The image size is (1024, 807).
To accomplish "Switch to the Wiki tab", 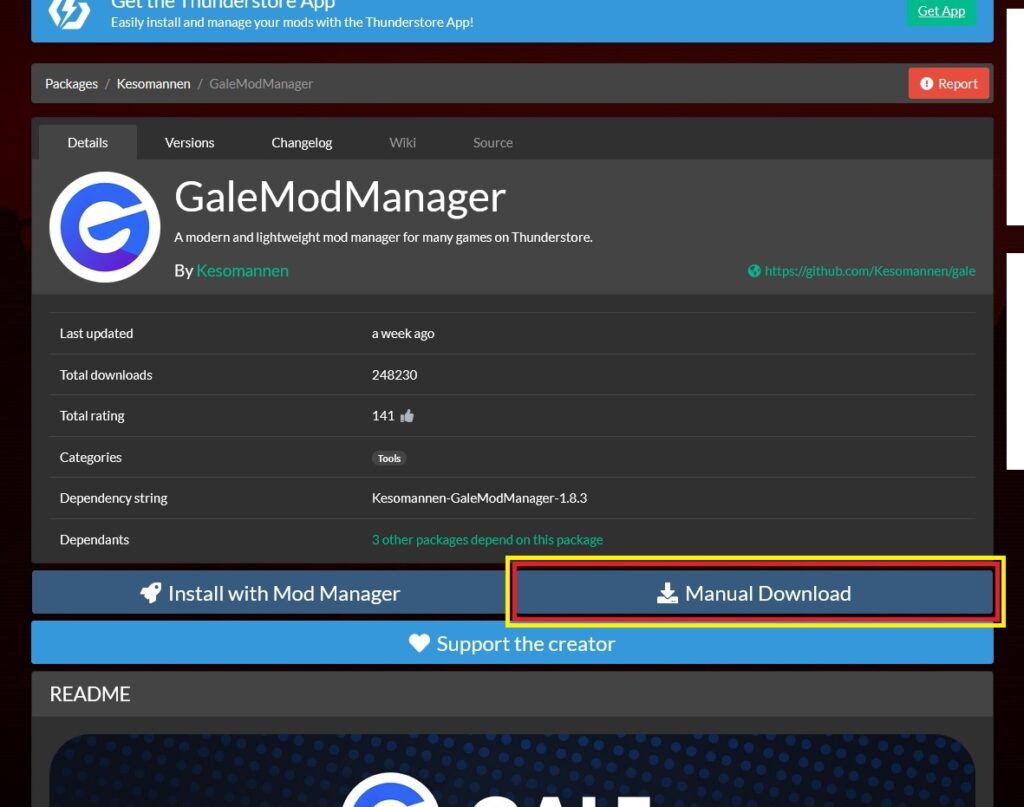I will tap(402, 142).
